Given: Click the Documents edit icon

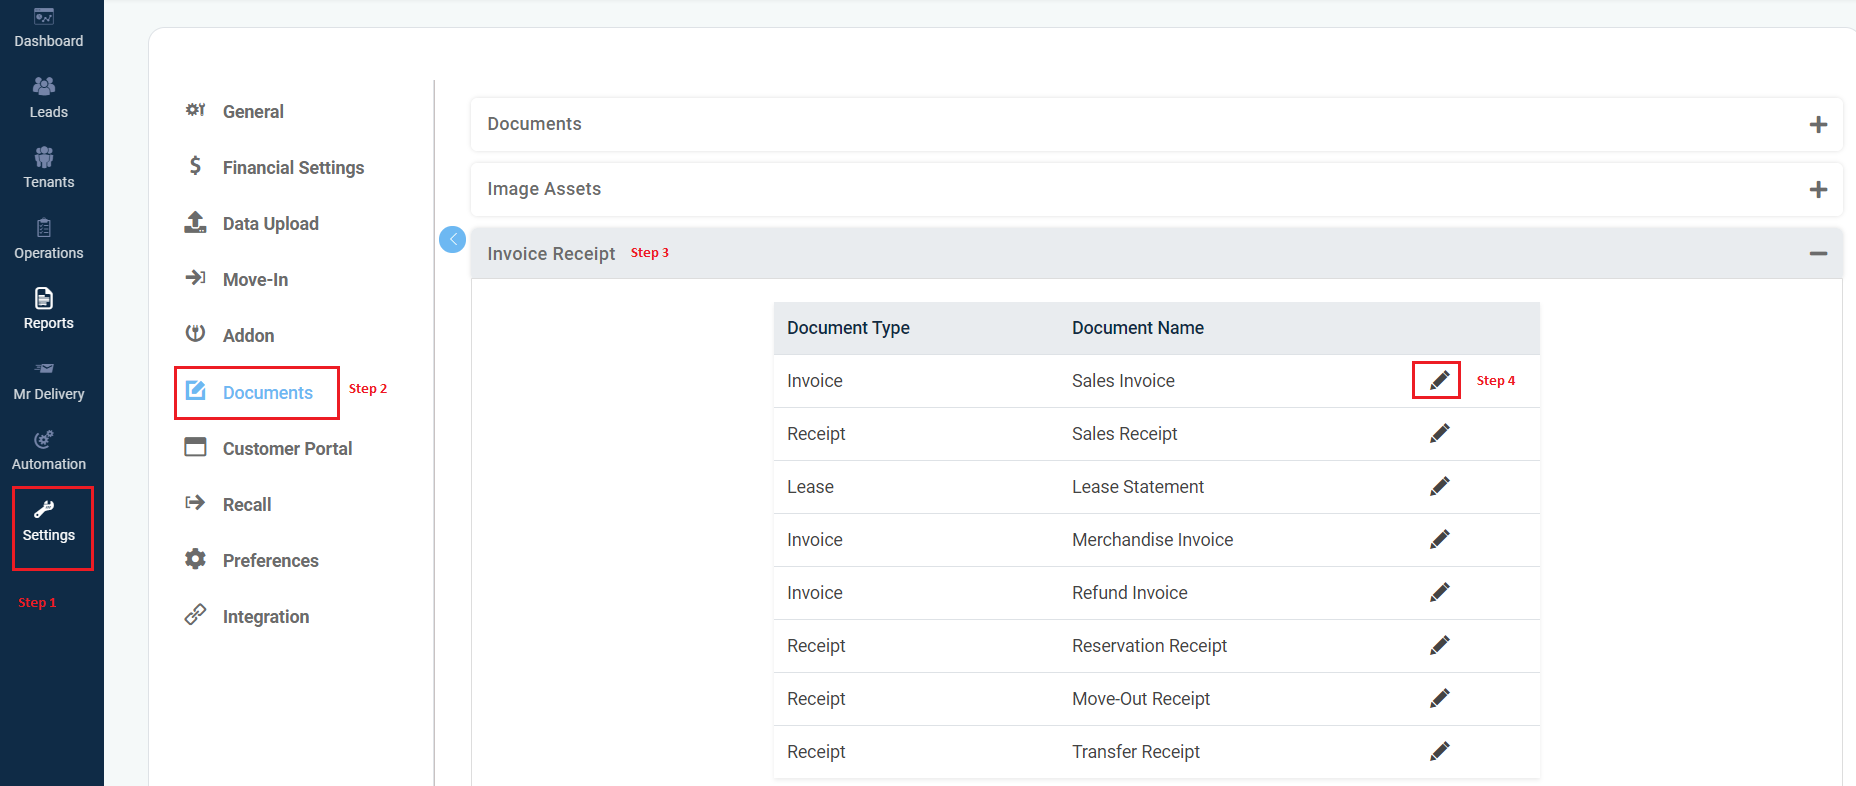Looking at the screenshot, I should pos(195,391).
